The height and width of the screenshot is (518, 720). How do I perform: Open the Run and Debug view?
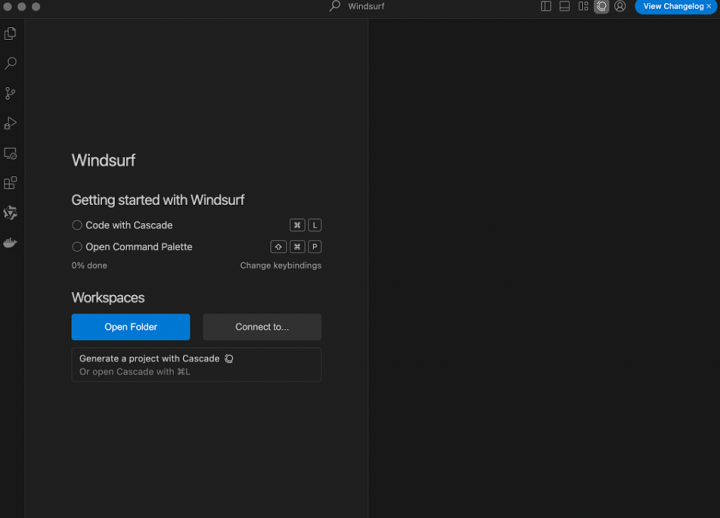pos(10,124)
